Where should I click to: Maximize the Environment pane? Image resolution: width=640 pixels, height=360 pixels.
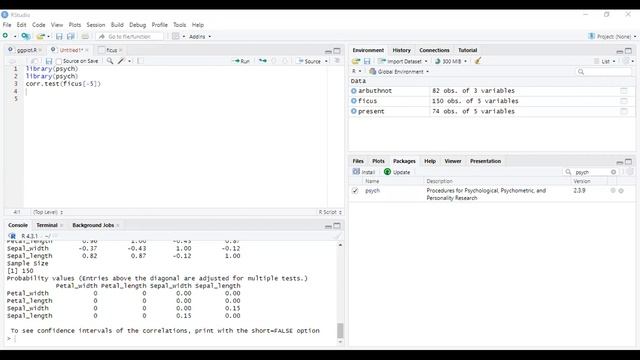click(629, 51)
